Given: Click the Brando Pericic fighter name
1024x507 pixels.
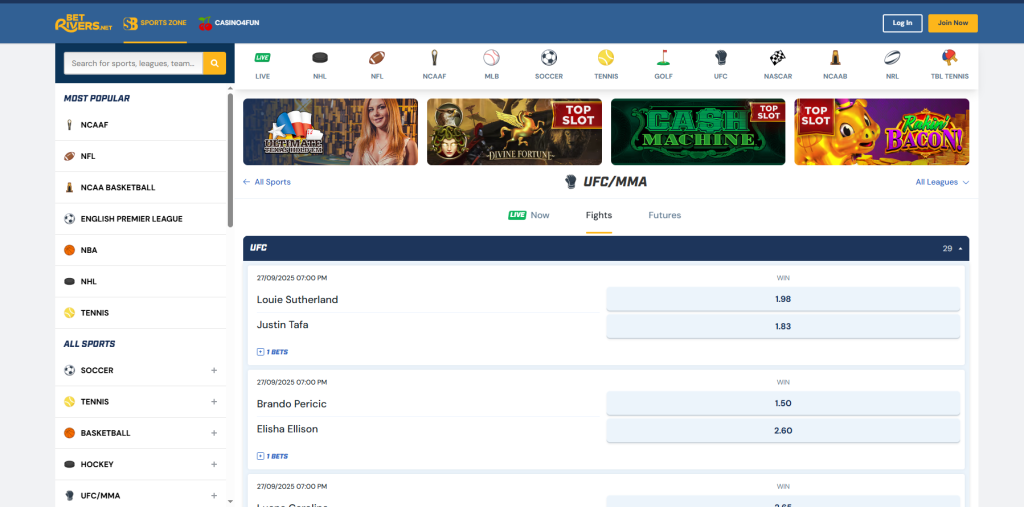Looking at the screenshot, I should click(x=291, y=404).
